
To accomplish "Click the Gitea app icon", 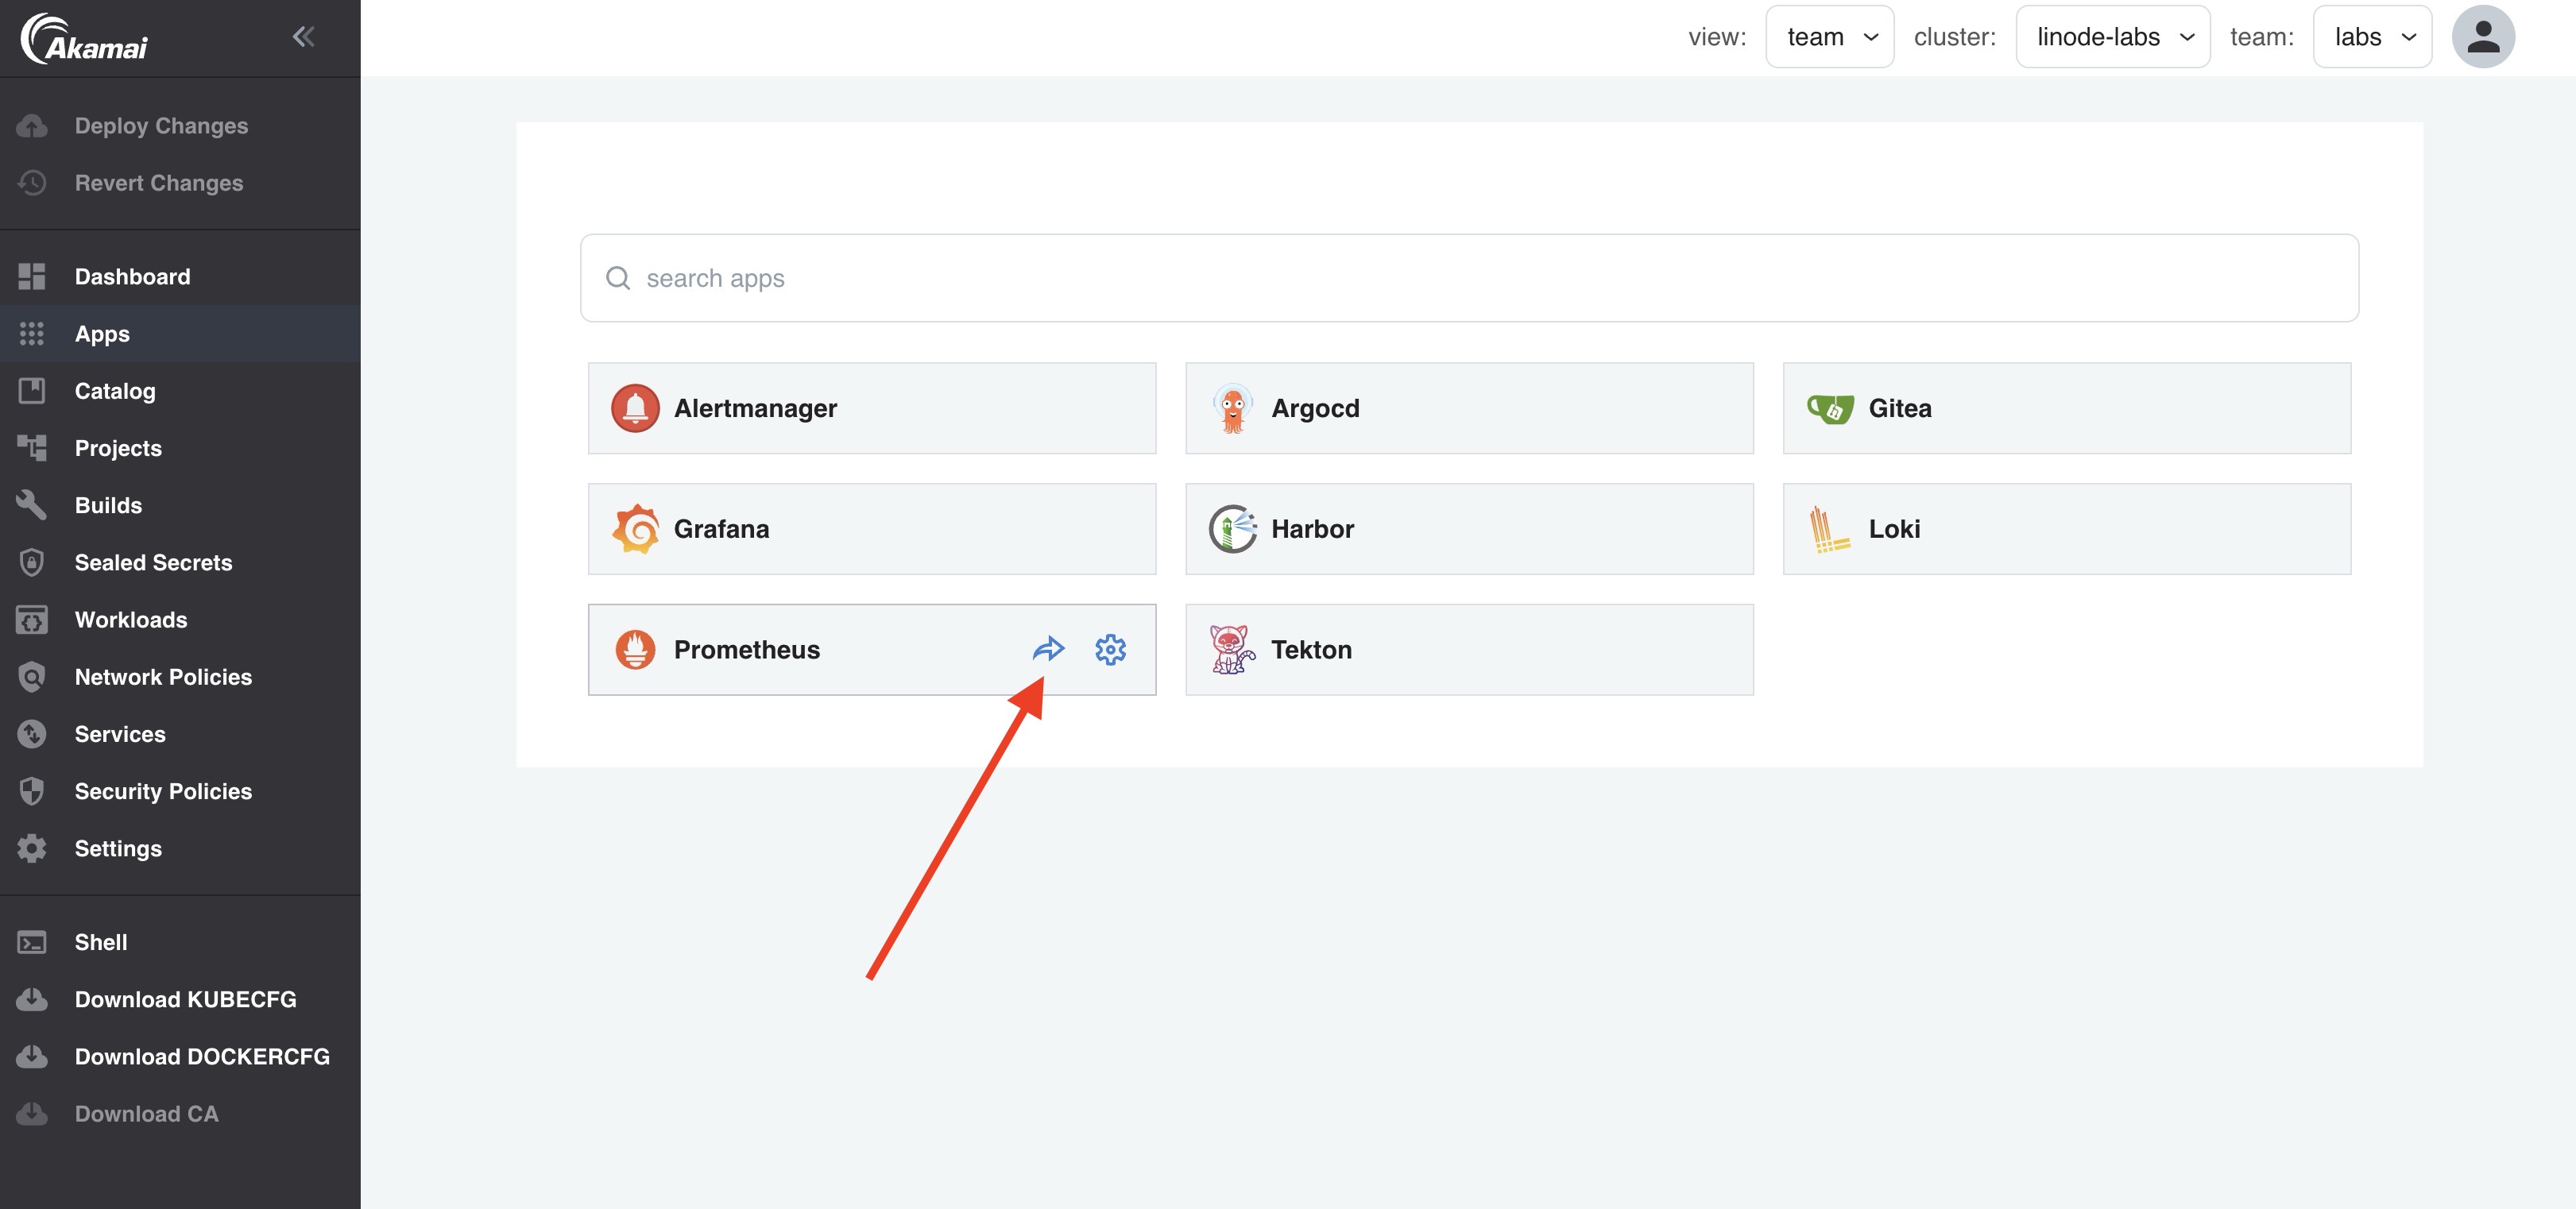I will [x=1830, y=408].
